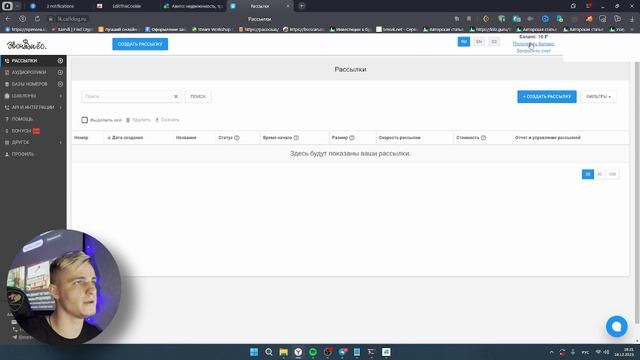Select the third language button after EN
Image resolution: width=640 pixels, height=360 pixels.
tap(494, 42)
